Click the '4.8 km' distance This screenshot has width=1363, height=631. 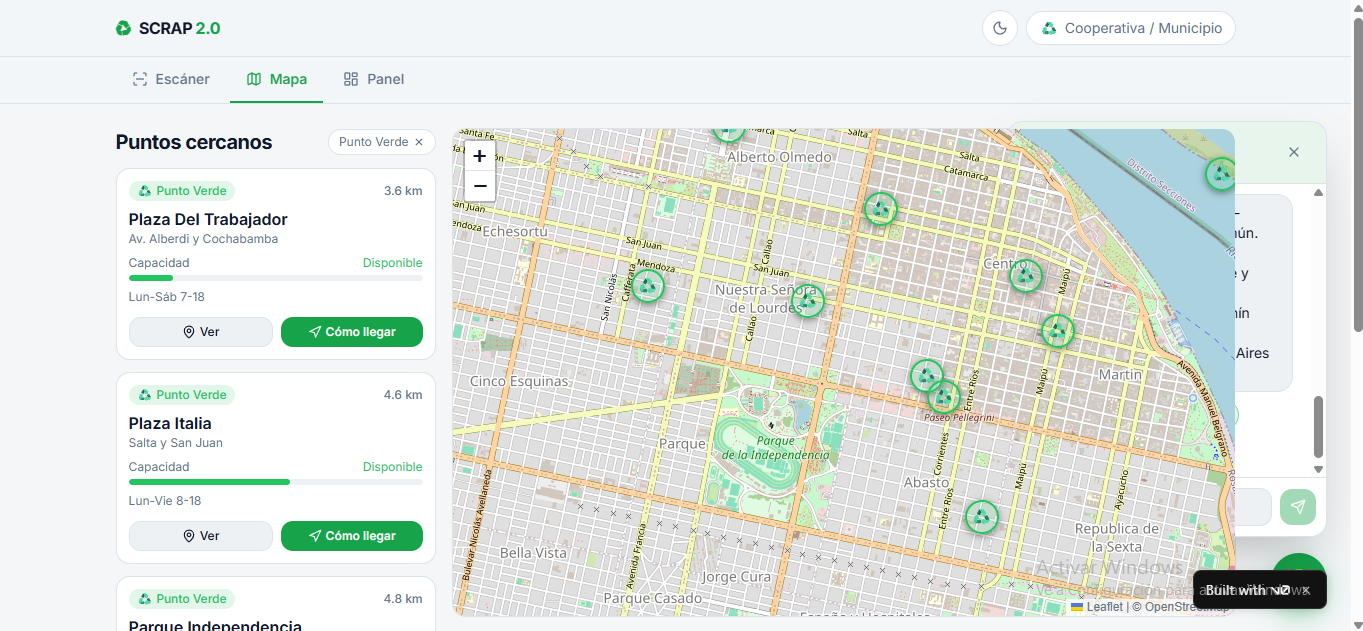(x=403, y=599)
